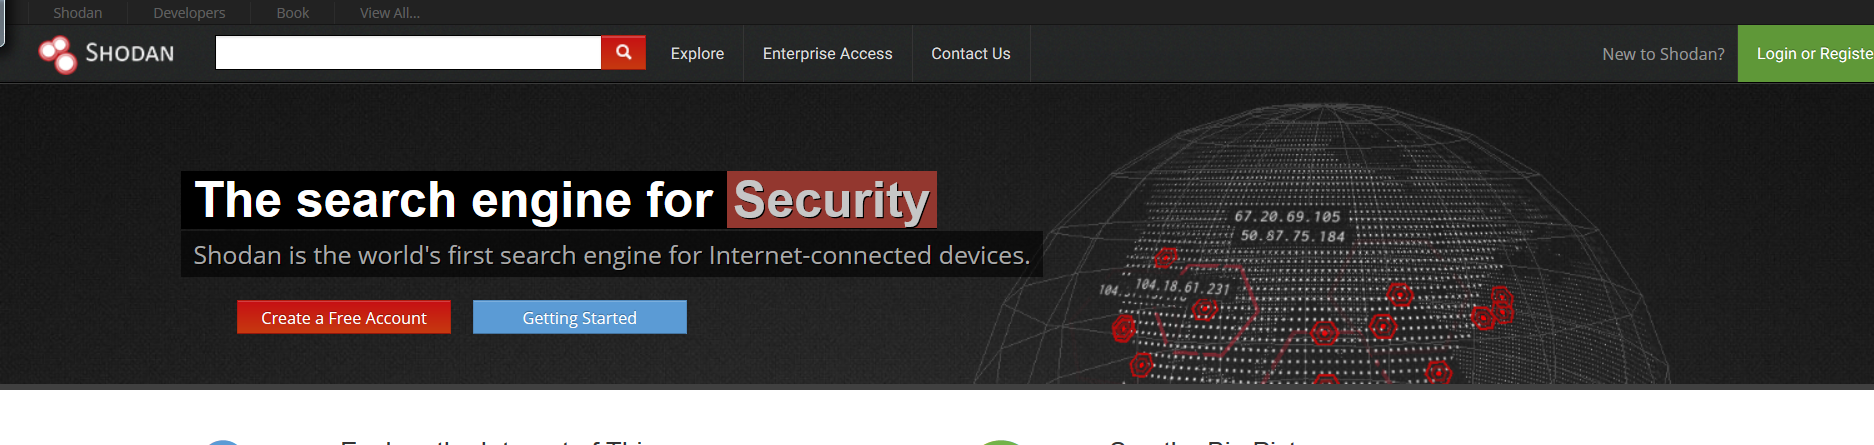Open the blue Getting Started button
This screenshot has width=1874, height=445.
(x=579, y=318)
